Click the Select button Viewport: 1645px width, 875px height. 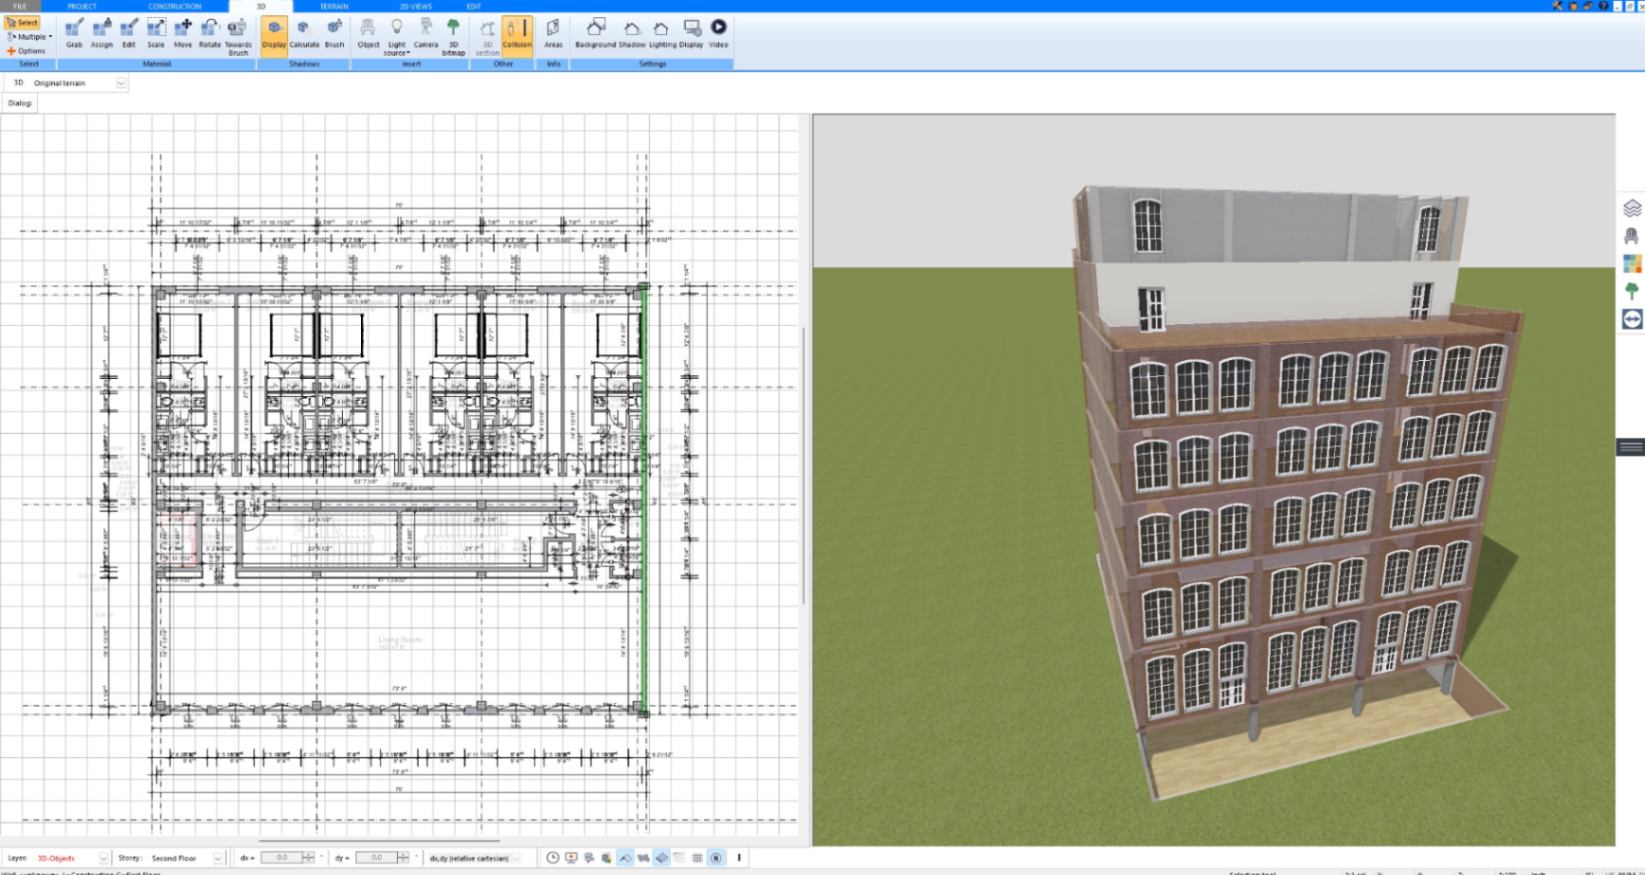click(22, 22)
